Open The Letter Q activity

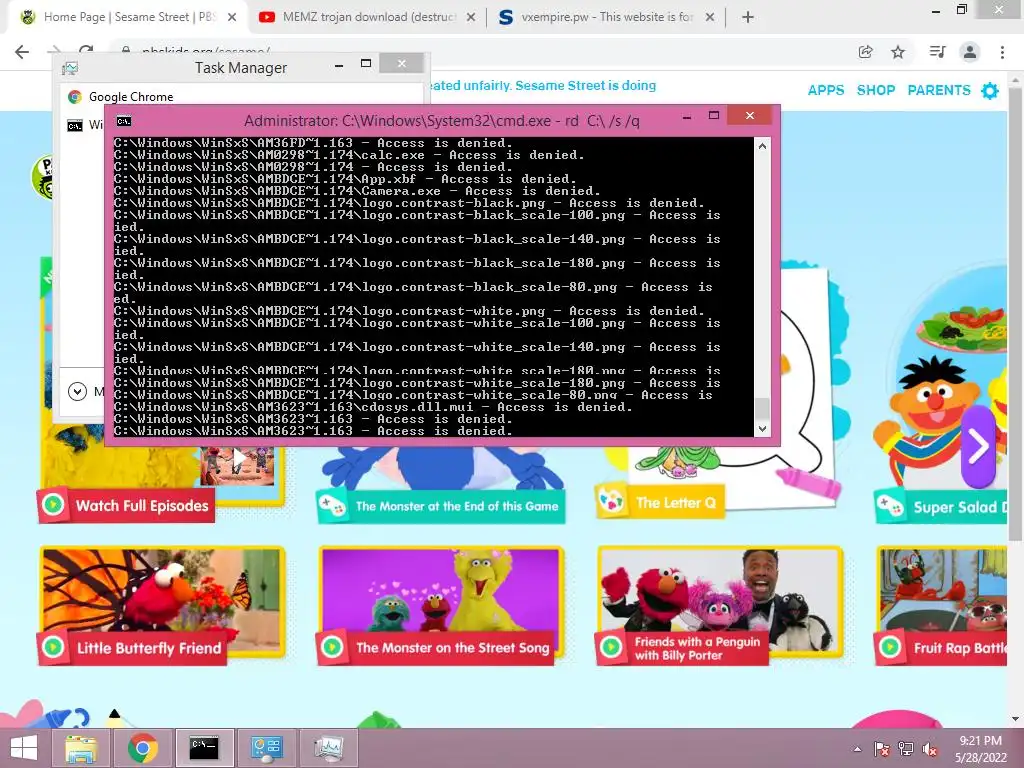(x=660, y=502)
